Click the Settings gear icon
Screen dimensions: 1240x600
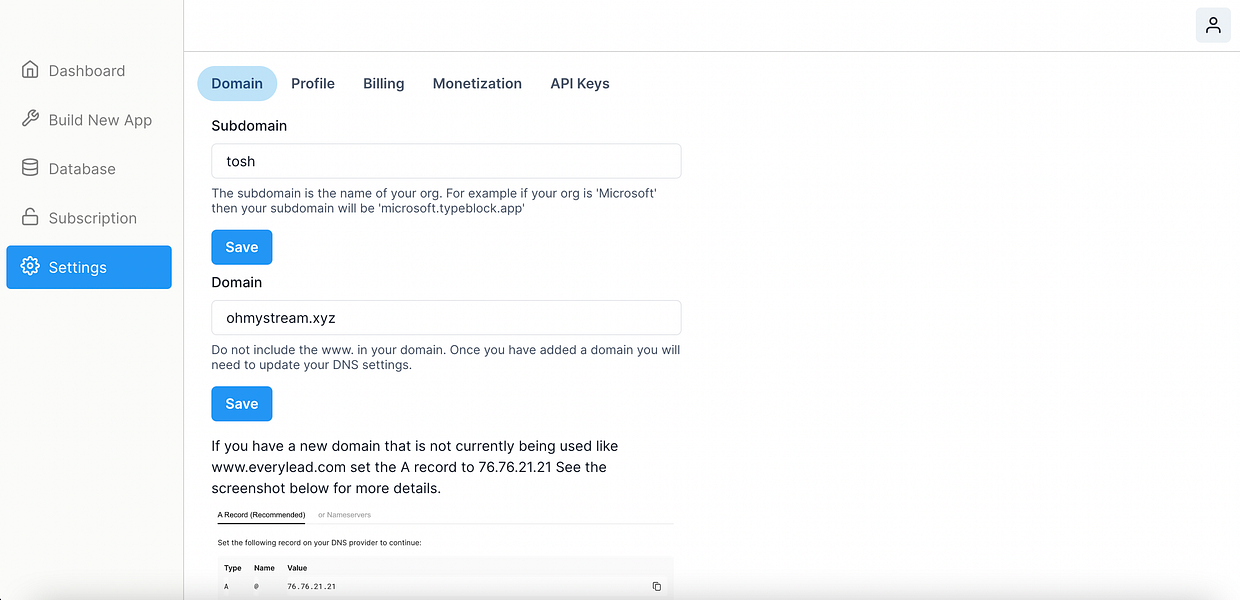coord(30,267)
